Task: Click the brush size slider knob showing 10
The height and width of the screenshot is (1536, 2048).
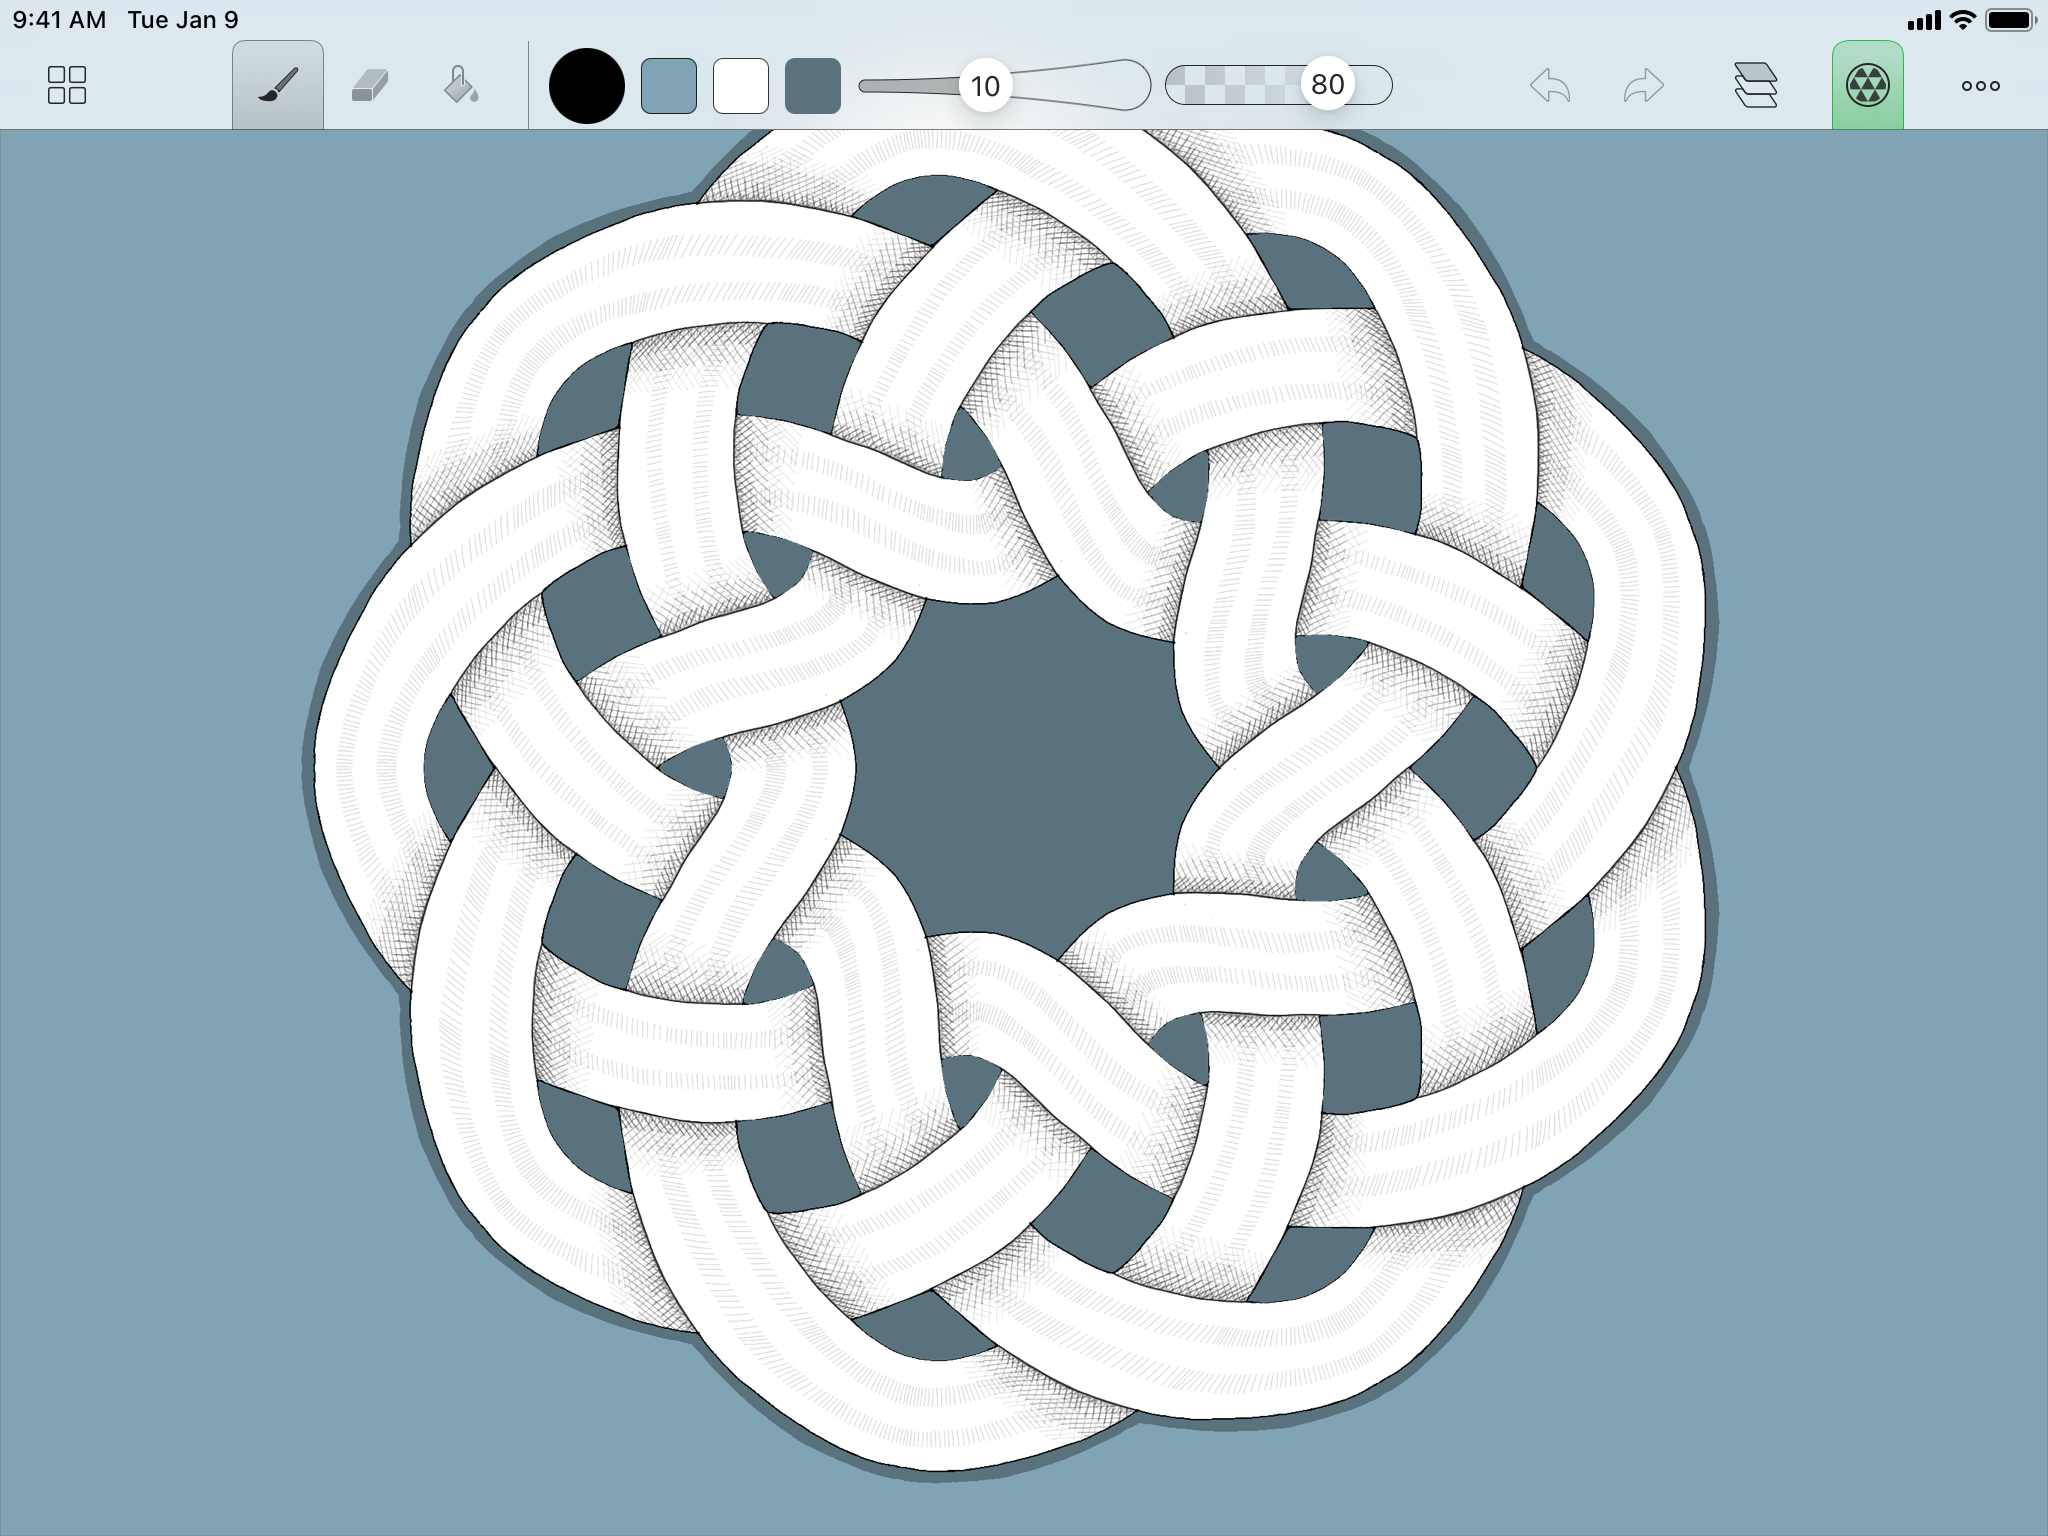Action: click(985, 85)
